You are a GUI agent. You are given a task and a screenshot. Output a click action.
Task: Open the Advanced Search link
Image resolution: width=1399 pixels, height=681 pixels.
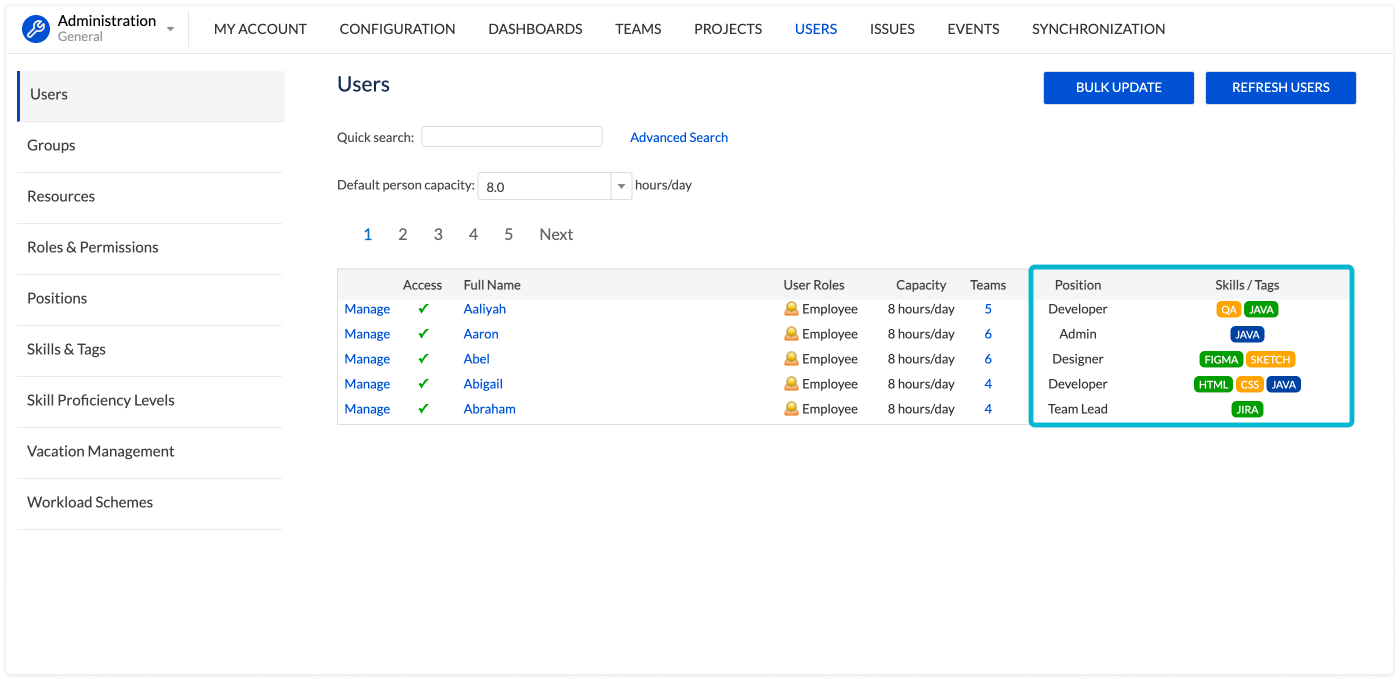click(x=678, y=137)
